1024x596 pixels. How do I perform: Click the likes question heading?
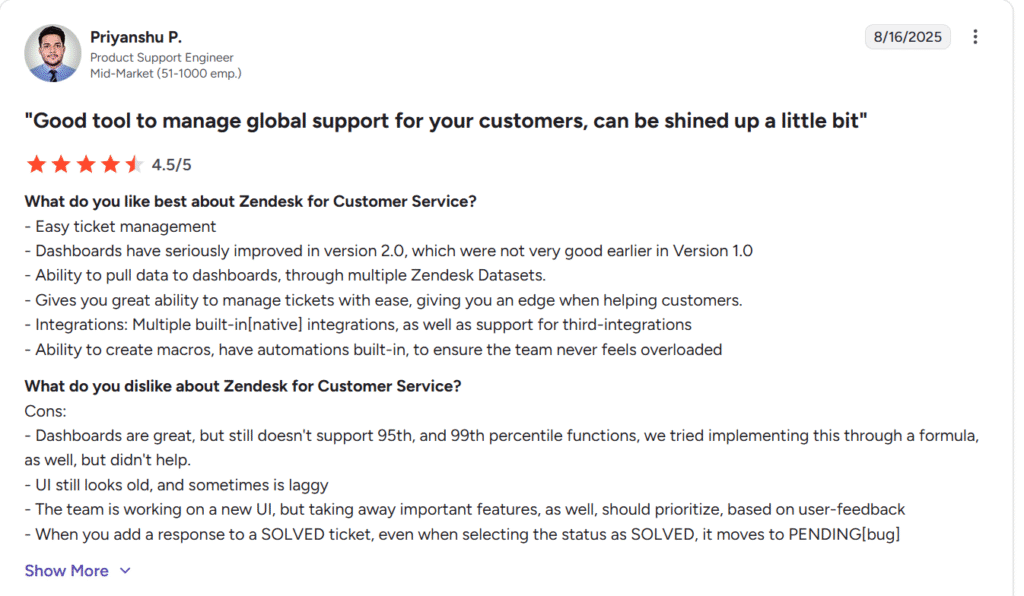point(251,200)
